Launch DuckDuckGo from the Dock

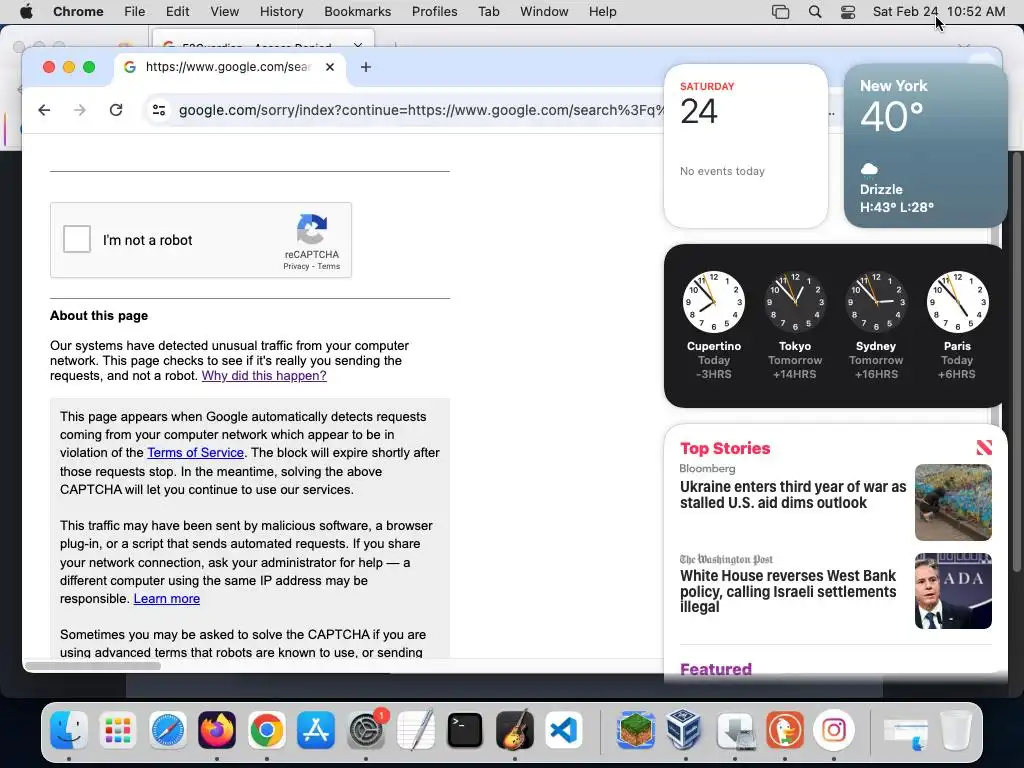(x=784, y=729)
